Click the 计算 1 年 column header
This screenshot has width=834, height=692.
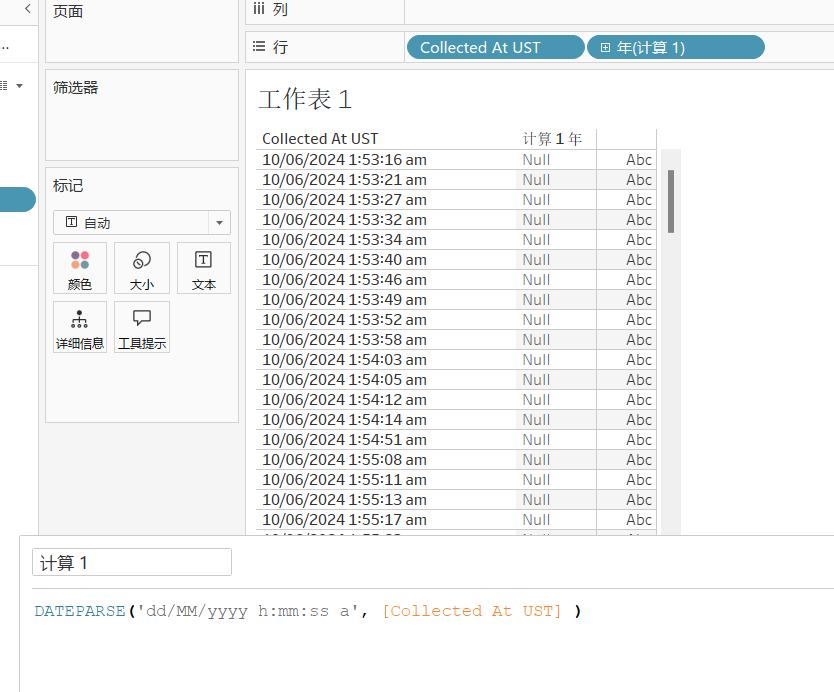[552, 139]
